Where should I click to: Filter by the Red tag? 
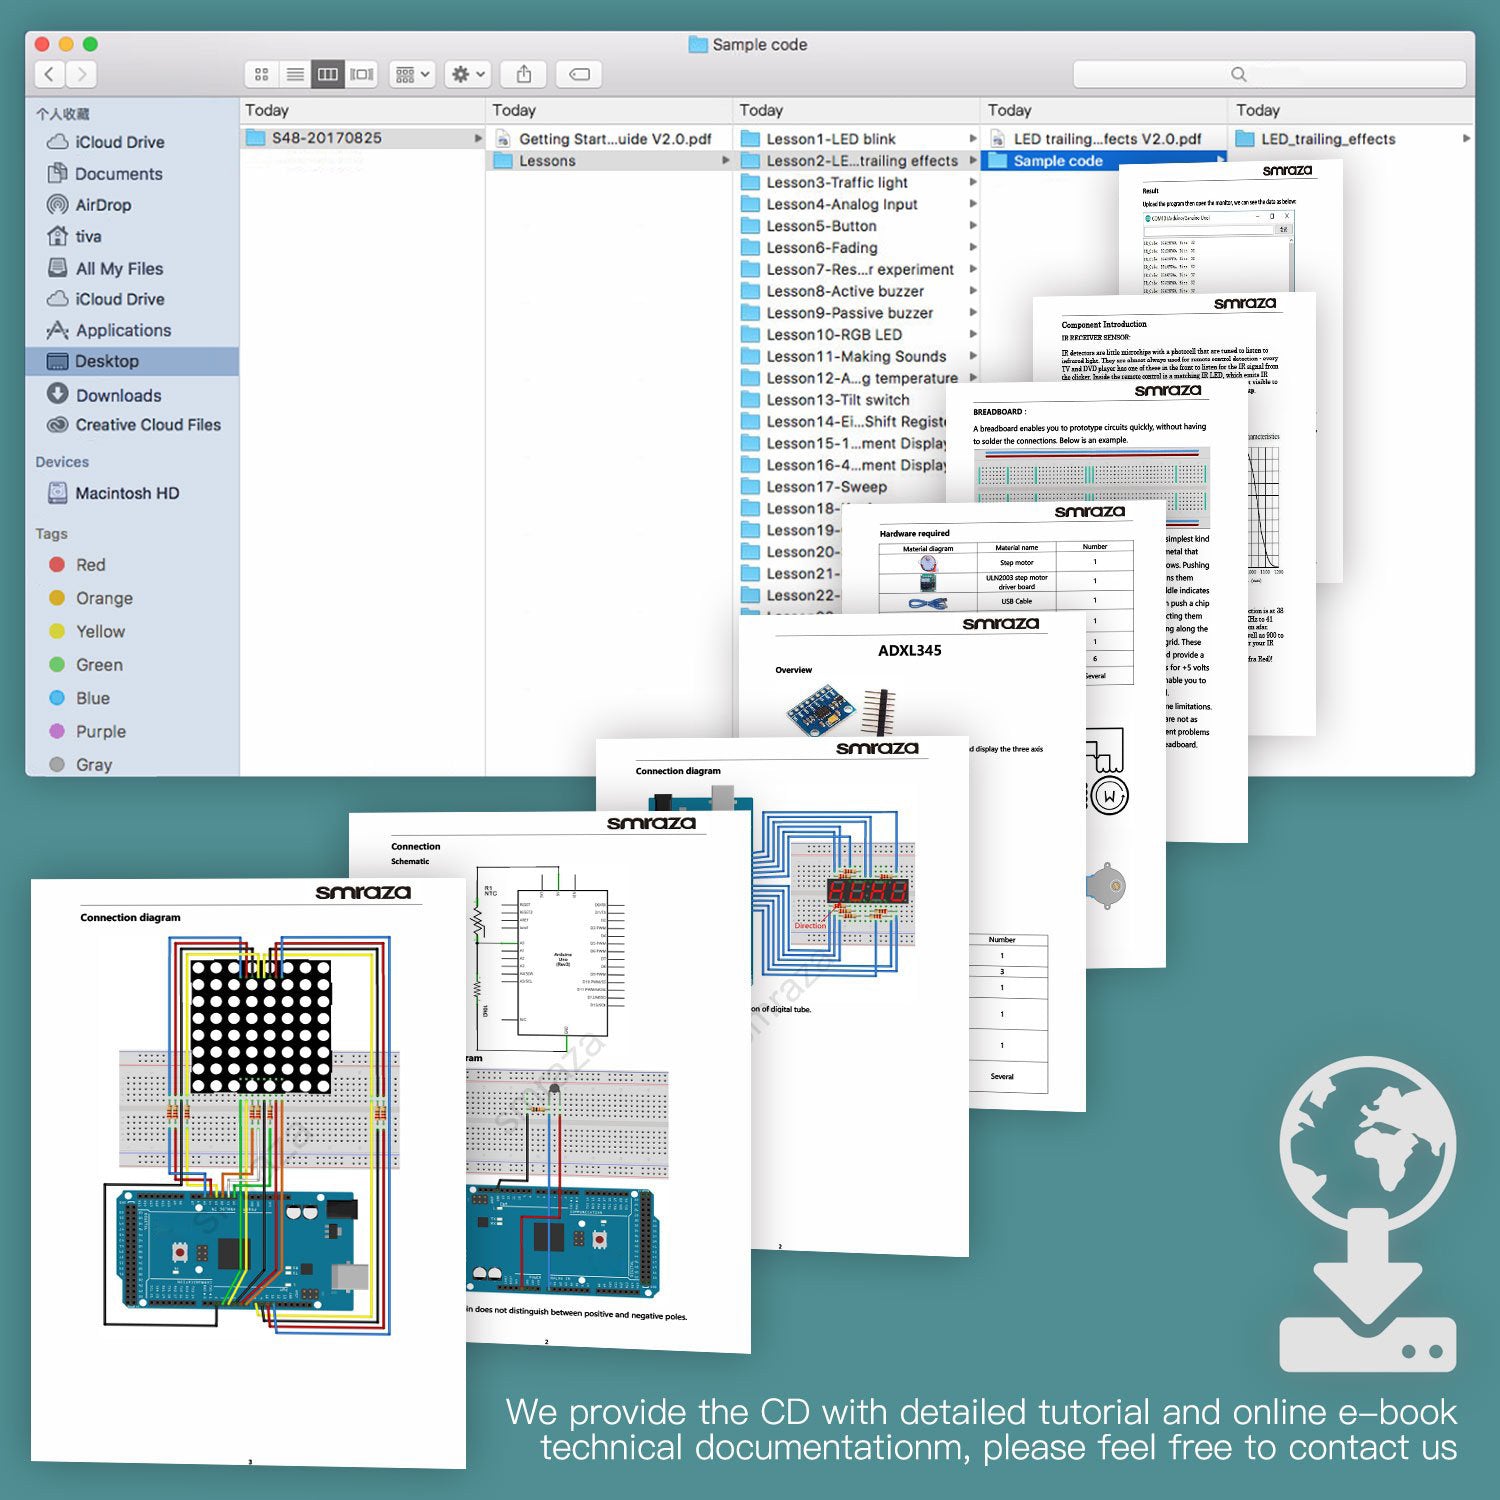point(77,565)
